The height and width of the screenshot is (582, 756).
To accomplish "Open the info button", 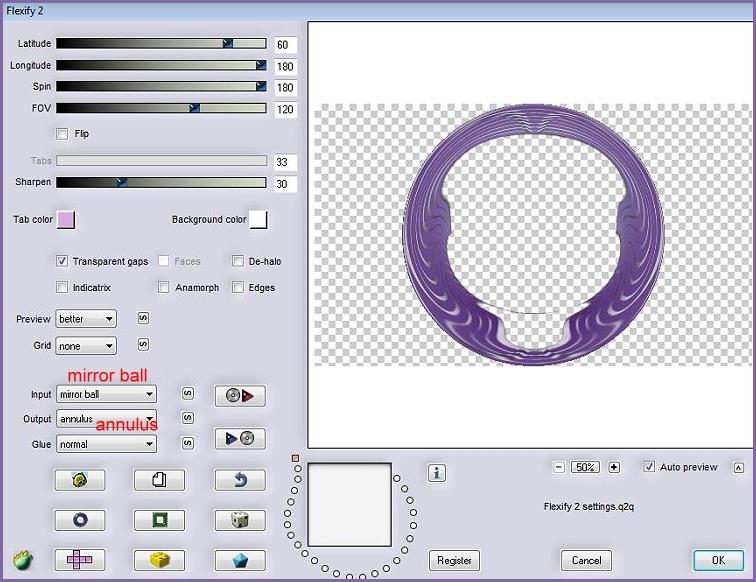I will click(436, 473).
